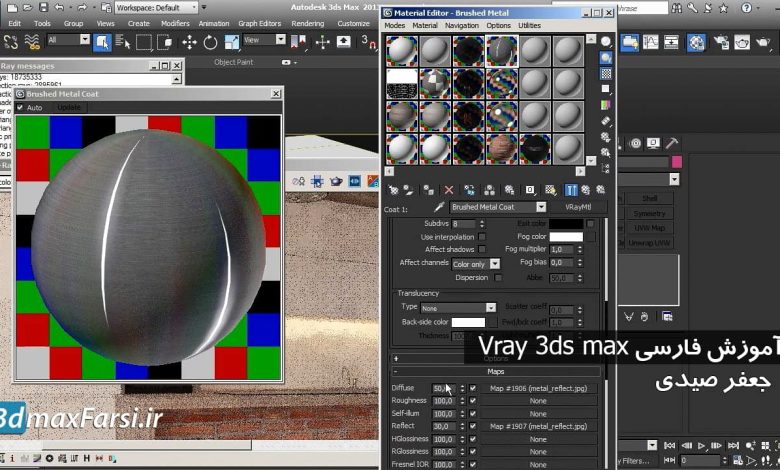780x470 pixels.
Task: Open Brushed Metal Coat material name dropdown
Action: pos(498,207)
